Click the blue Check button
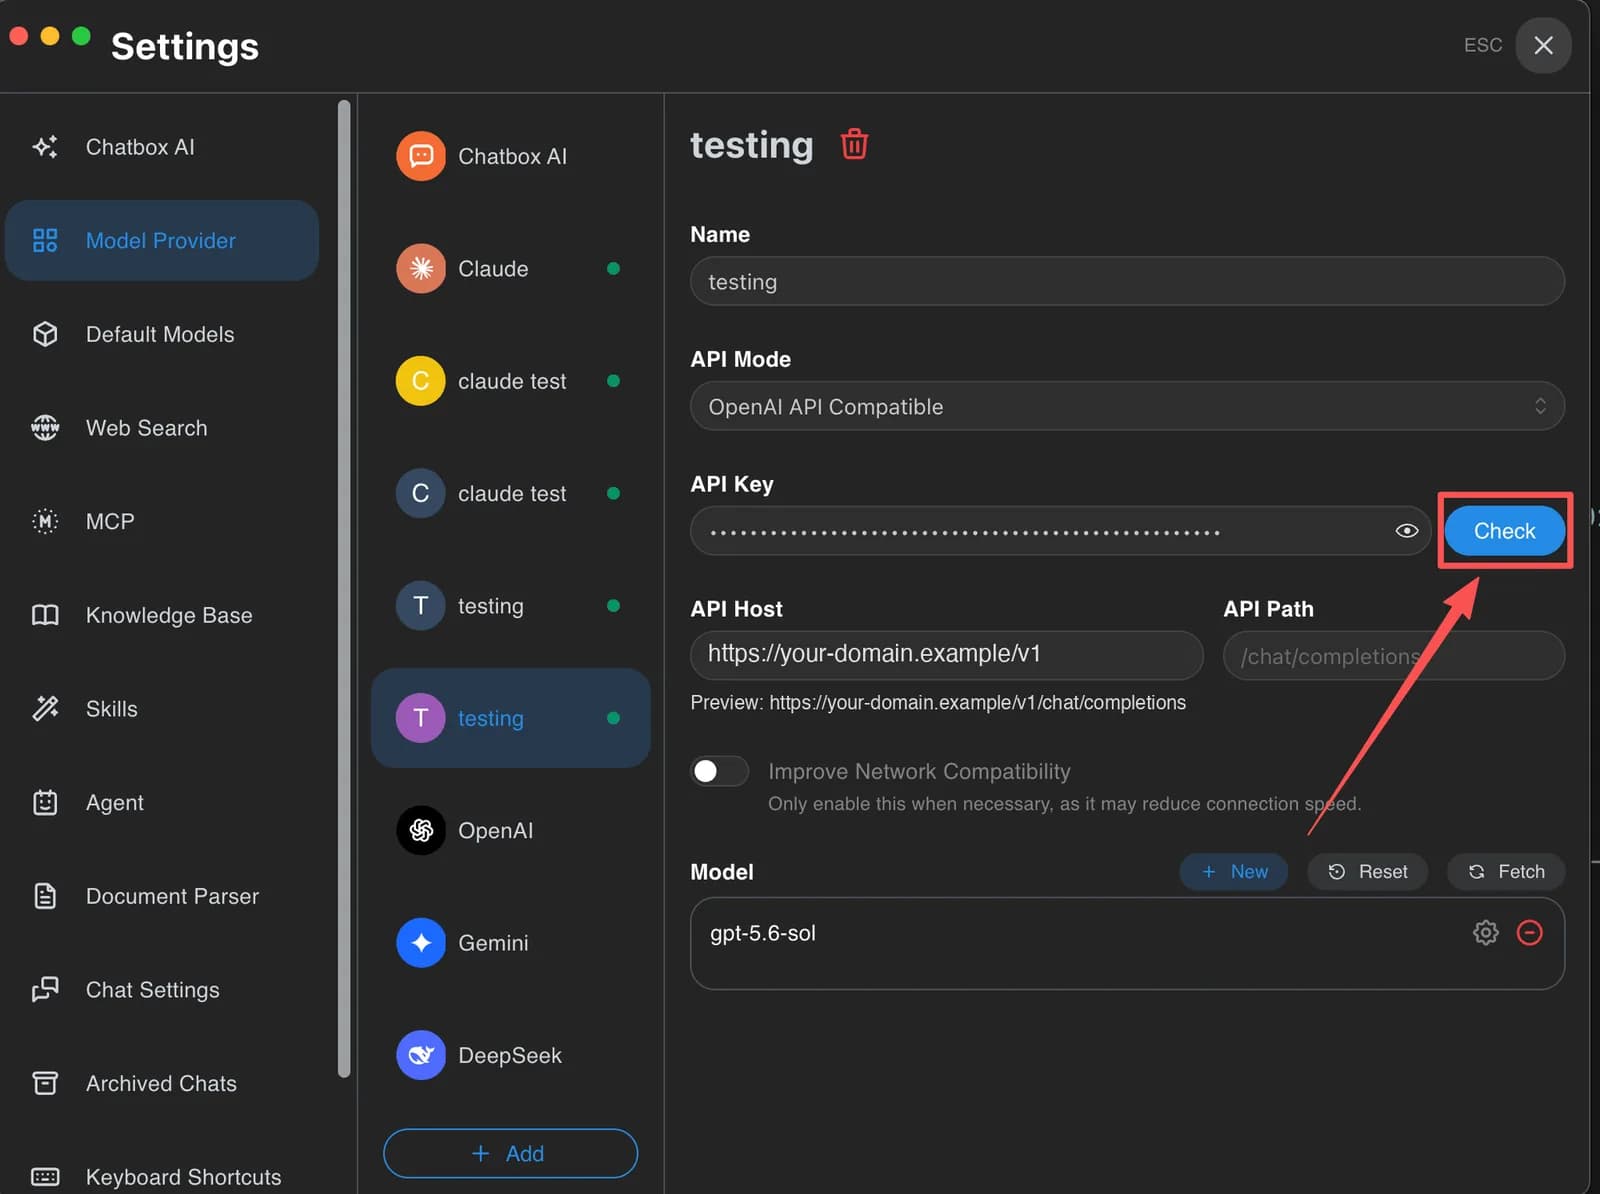The image size is (1600, 1194). coord(1505,531)
